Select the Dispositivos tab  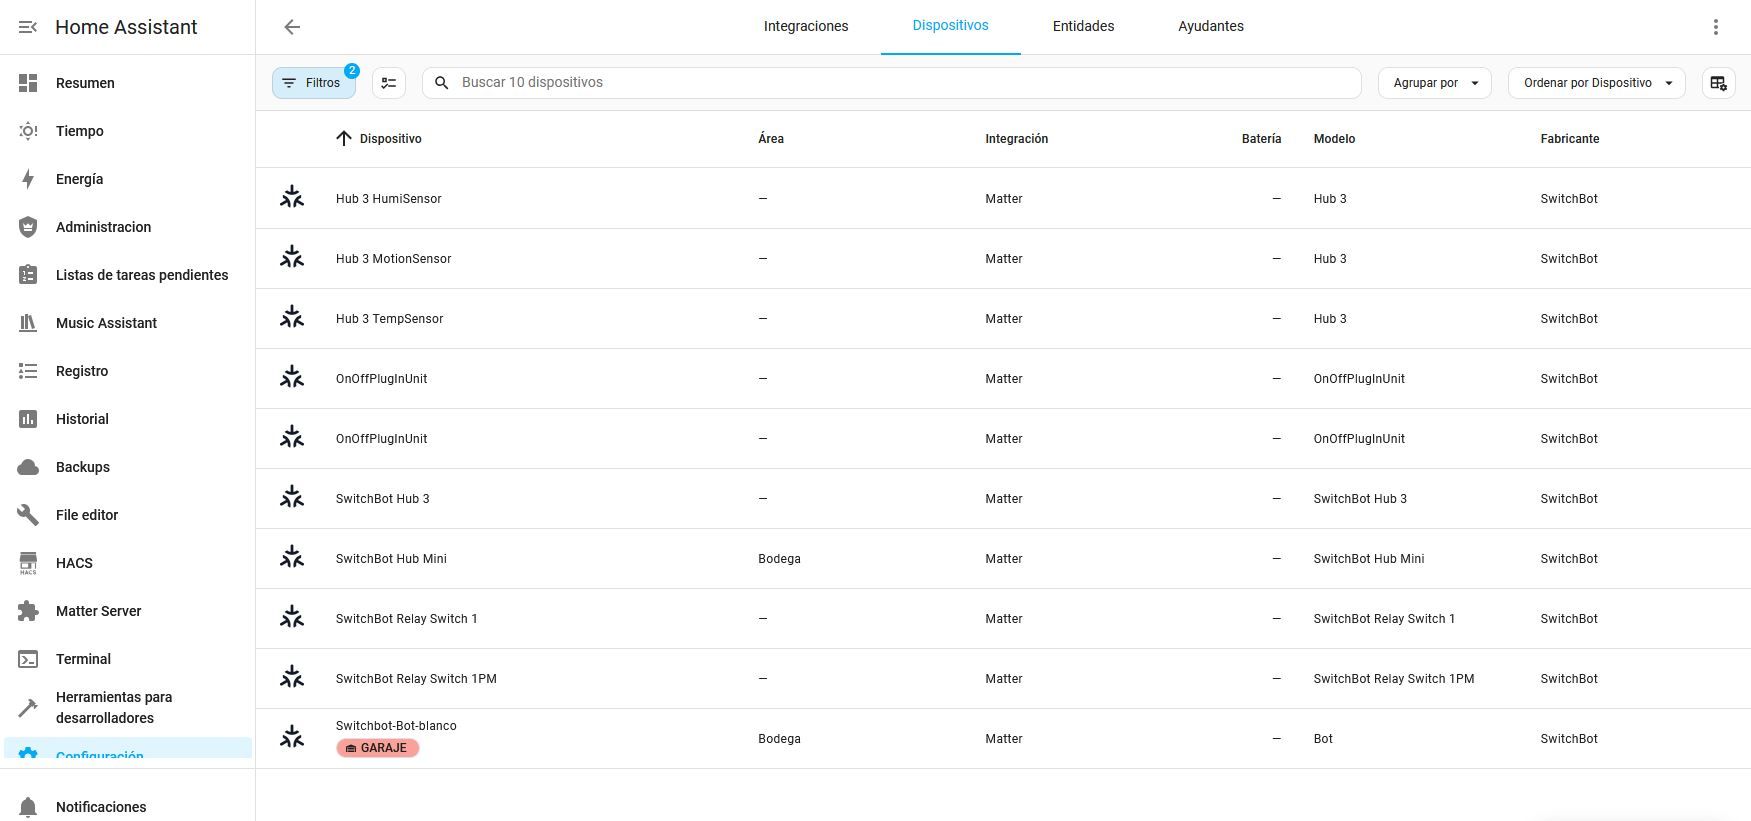pyautogui.click(x=950, y=26)
